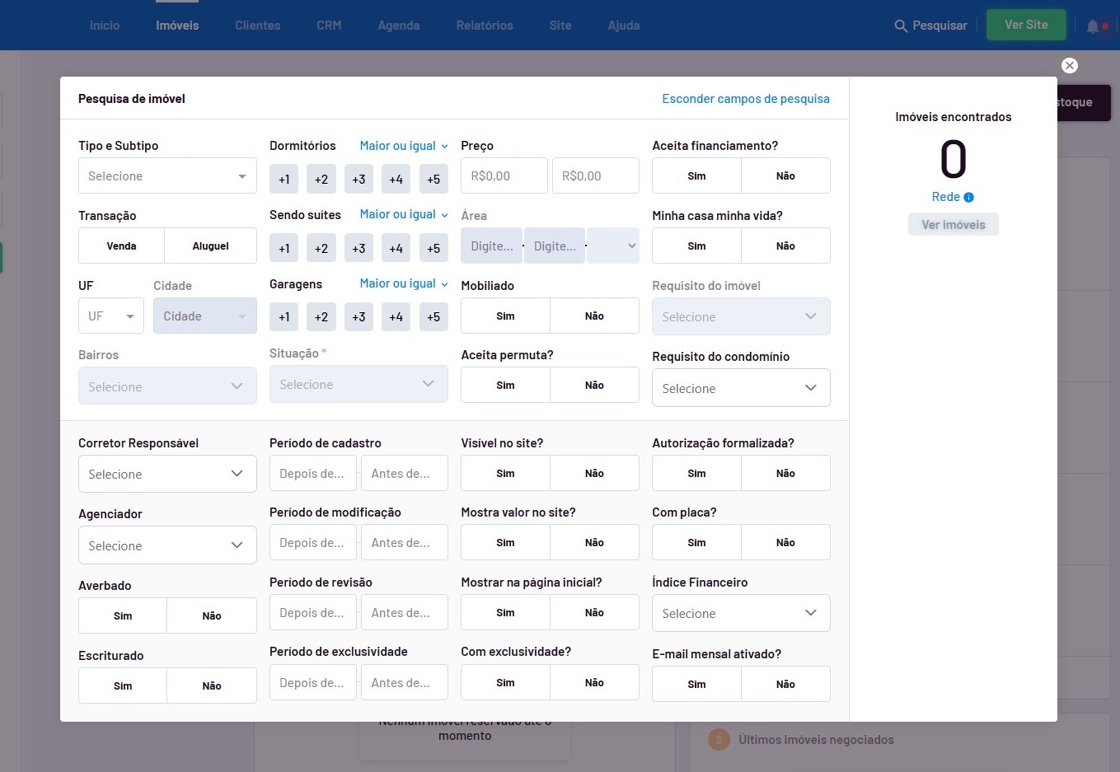1120x772 pixels.
Task: Choose Sim for Mobiliado
Action: pyautogui.click(x=505, y=316)
